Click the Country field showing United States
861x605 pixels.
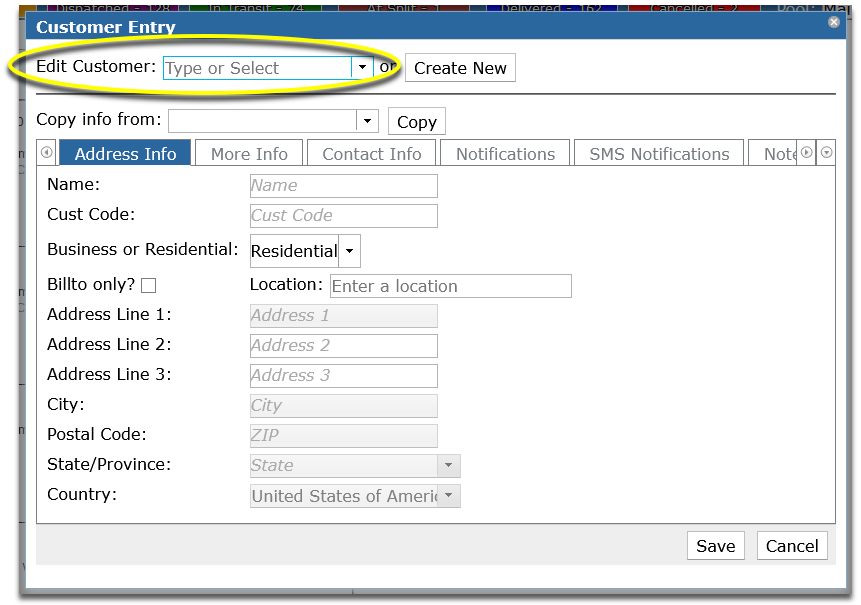point(344,496)
